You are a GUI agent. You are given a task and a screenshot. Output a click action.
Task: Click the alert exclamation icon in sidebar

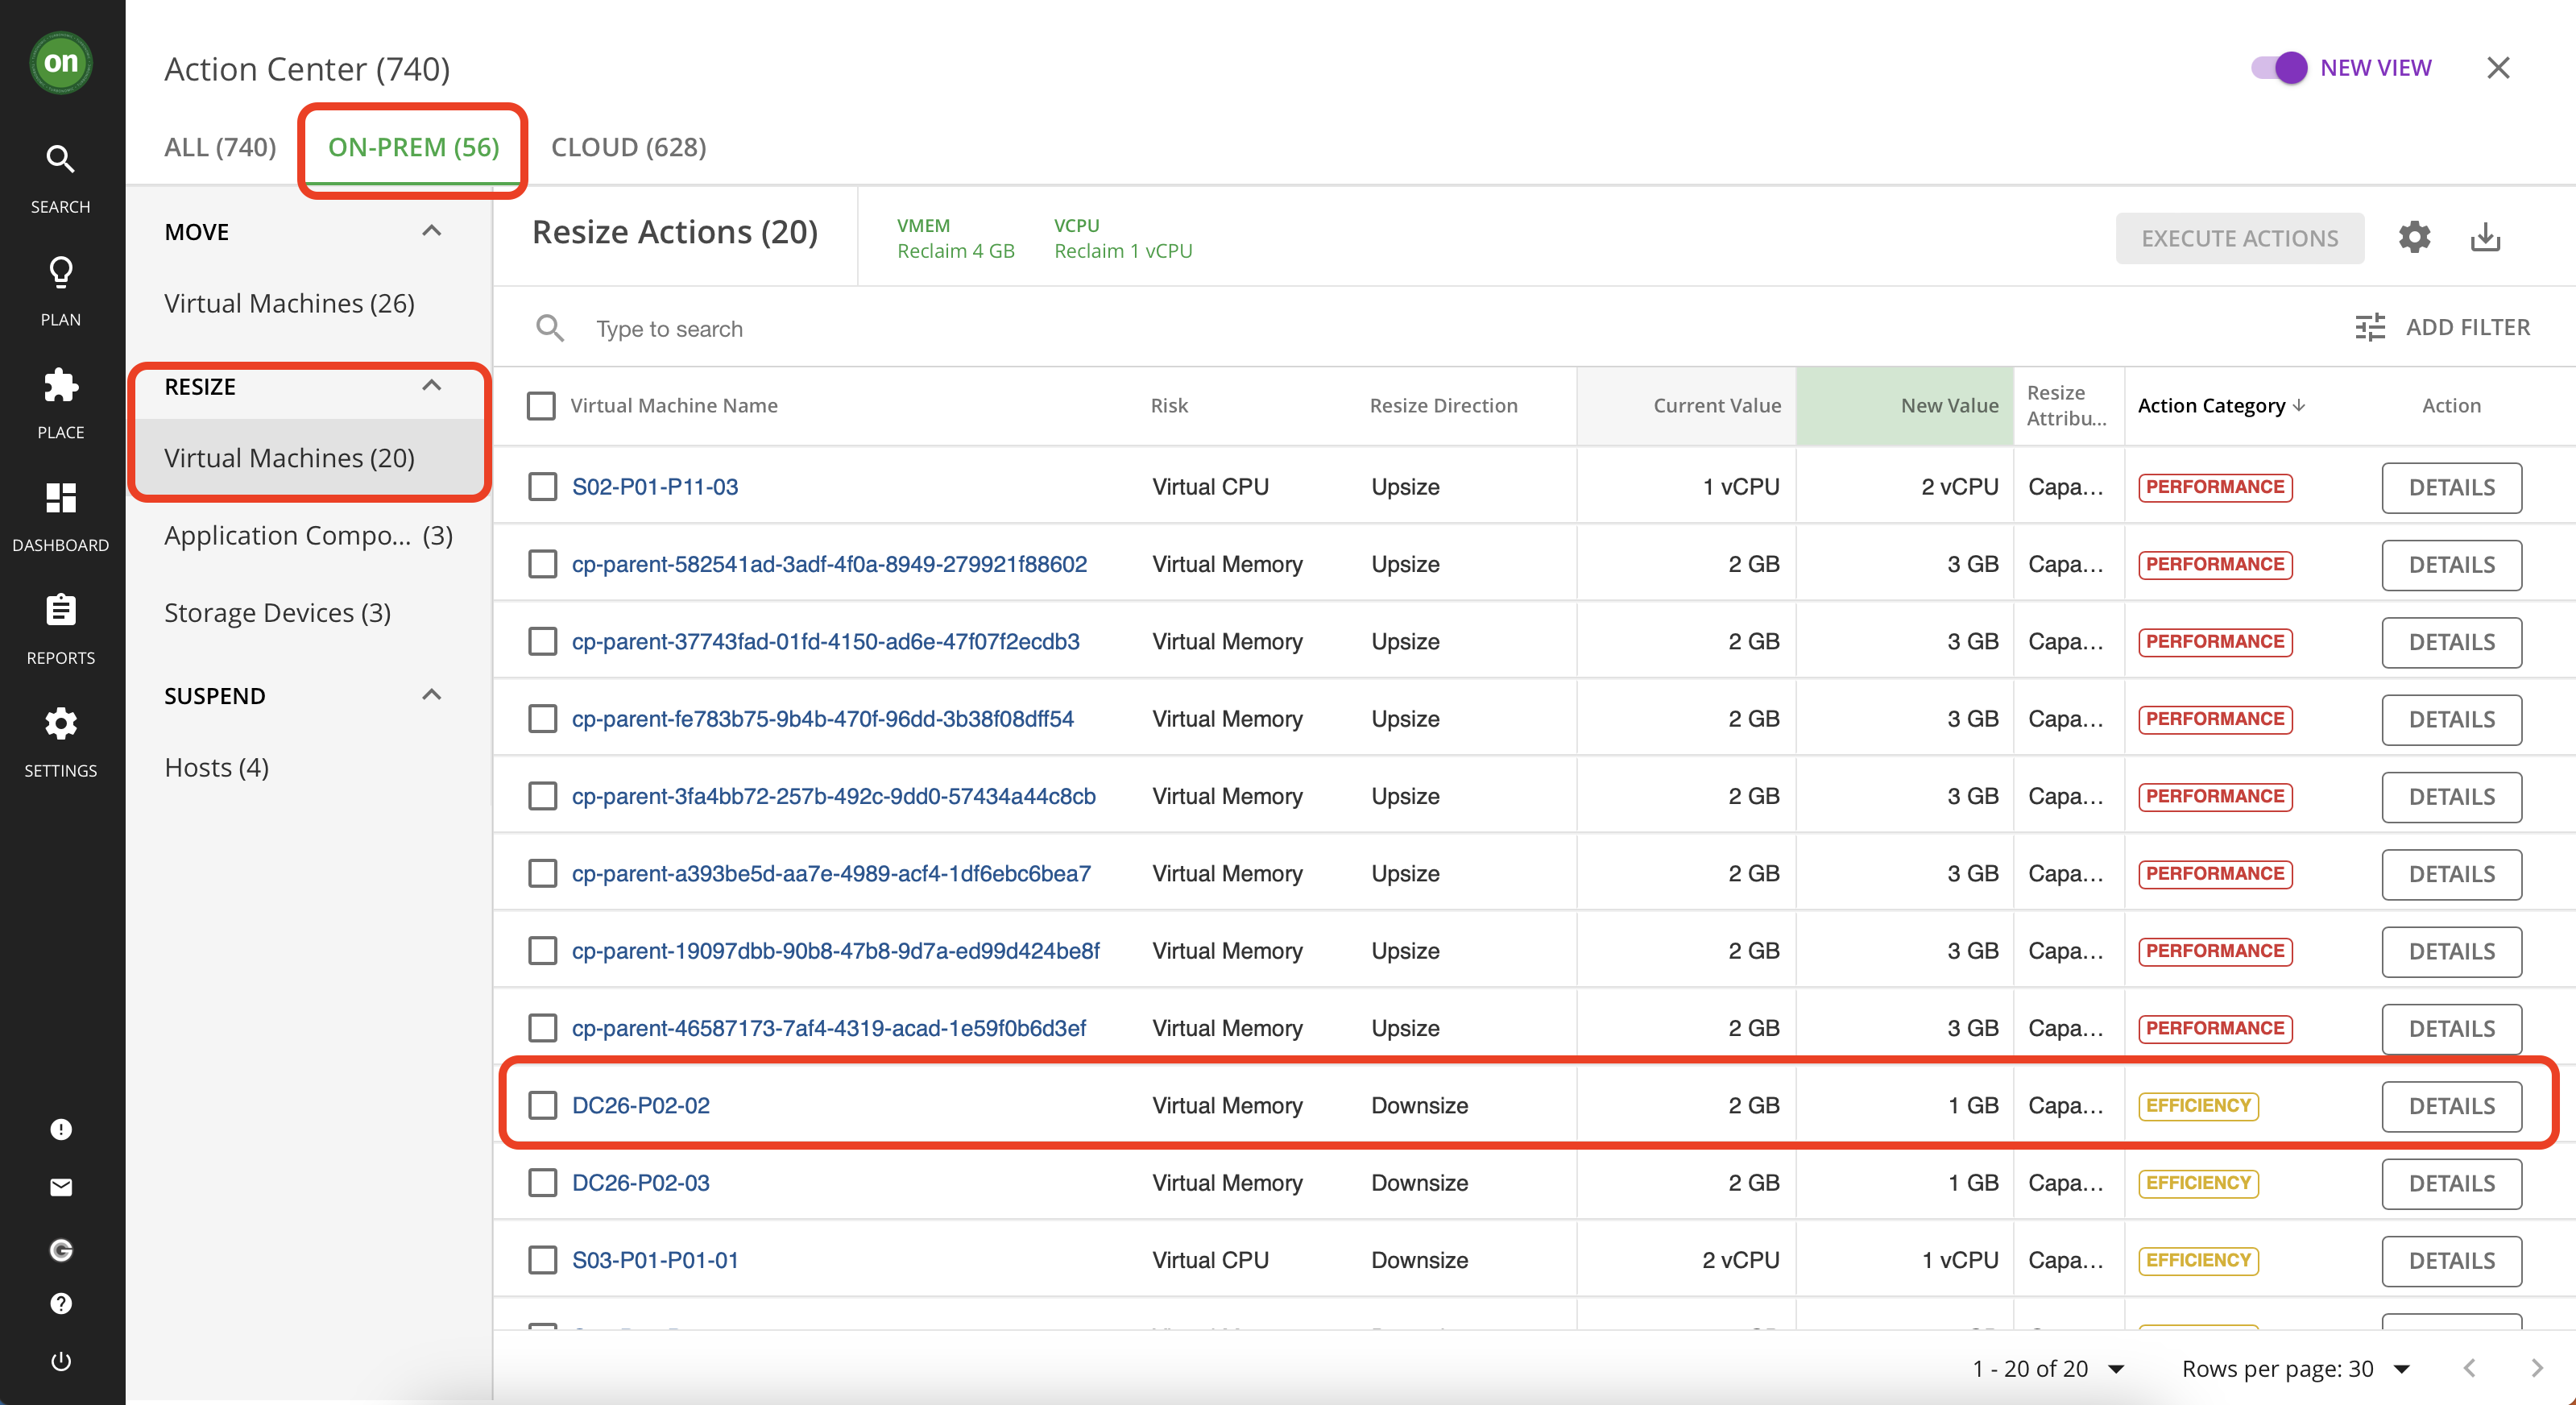61,1129
